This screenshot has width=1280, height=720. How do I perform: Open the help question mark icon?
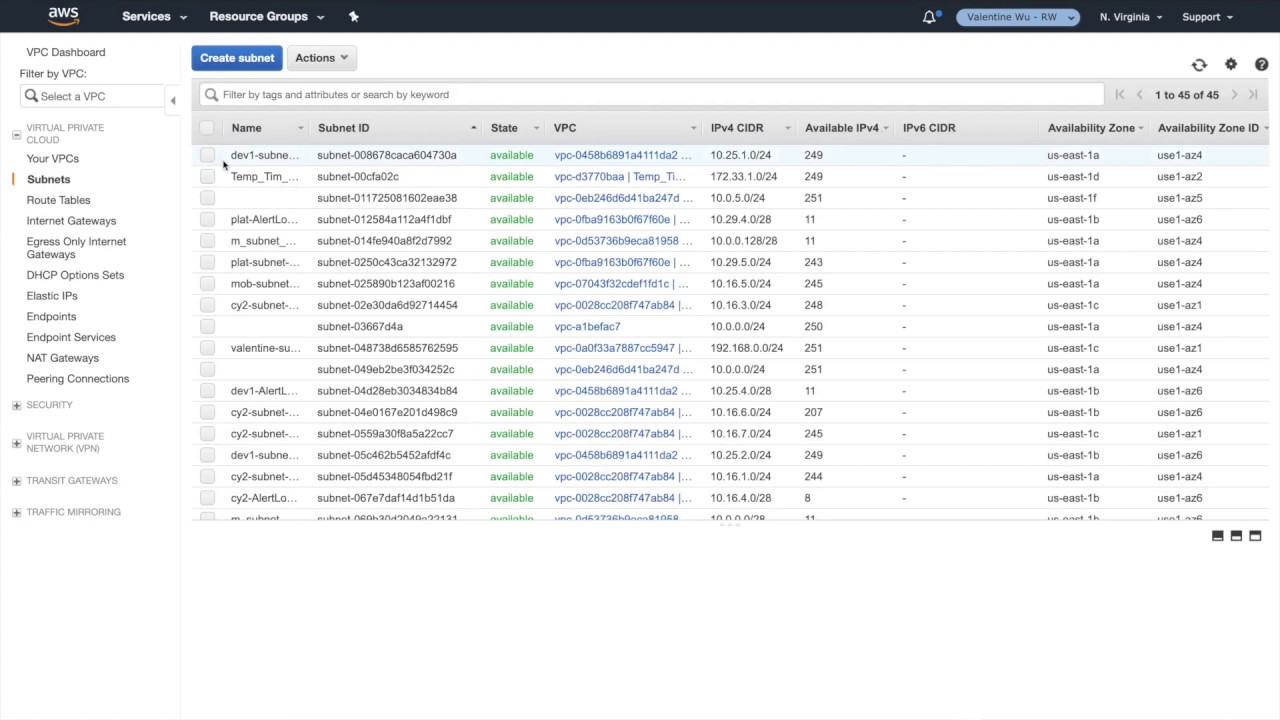(1262, 64)
